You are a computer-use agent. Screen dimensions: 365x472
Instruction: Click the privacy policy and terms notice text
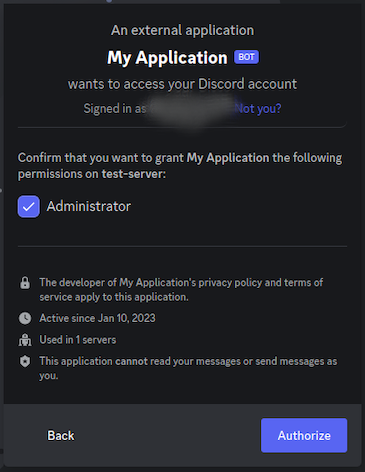point(181,289)
